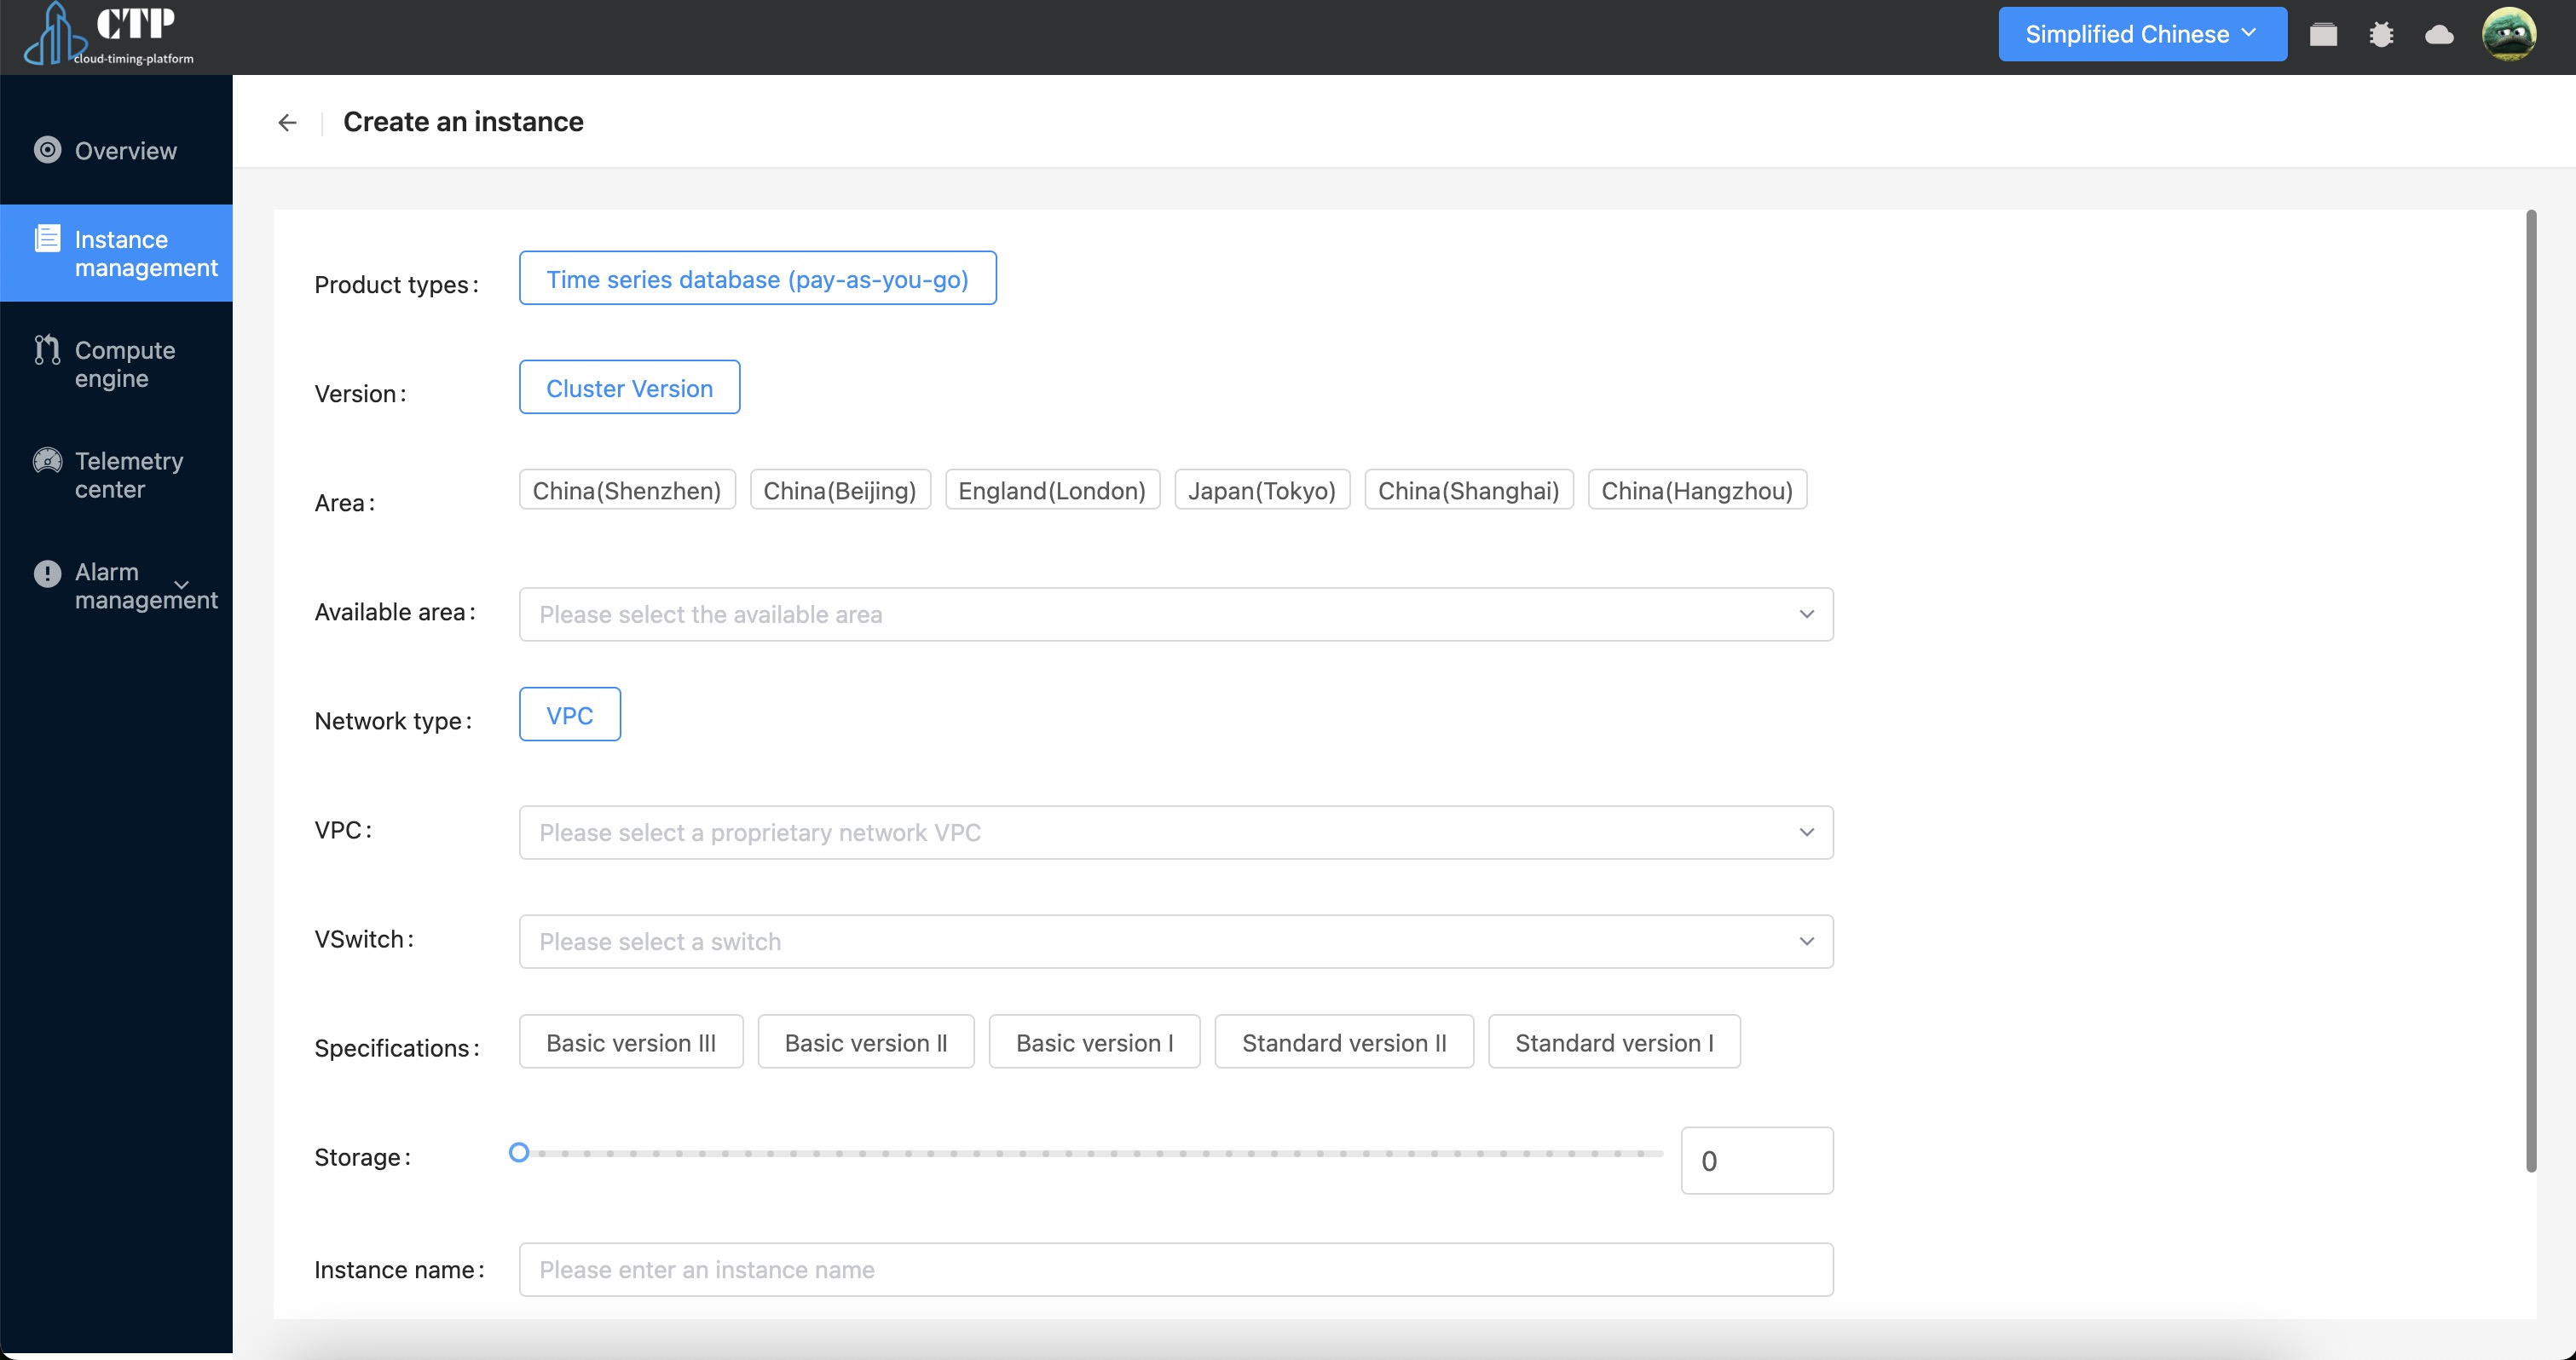Select China(Shanghai) area
This screenshot has height=1360, width=2576.
pyautogui.click(x=1468, y=490)
